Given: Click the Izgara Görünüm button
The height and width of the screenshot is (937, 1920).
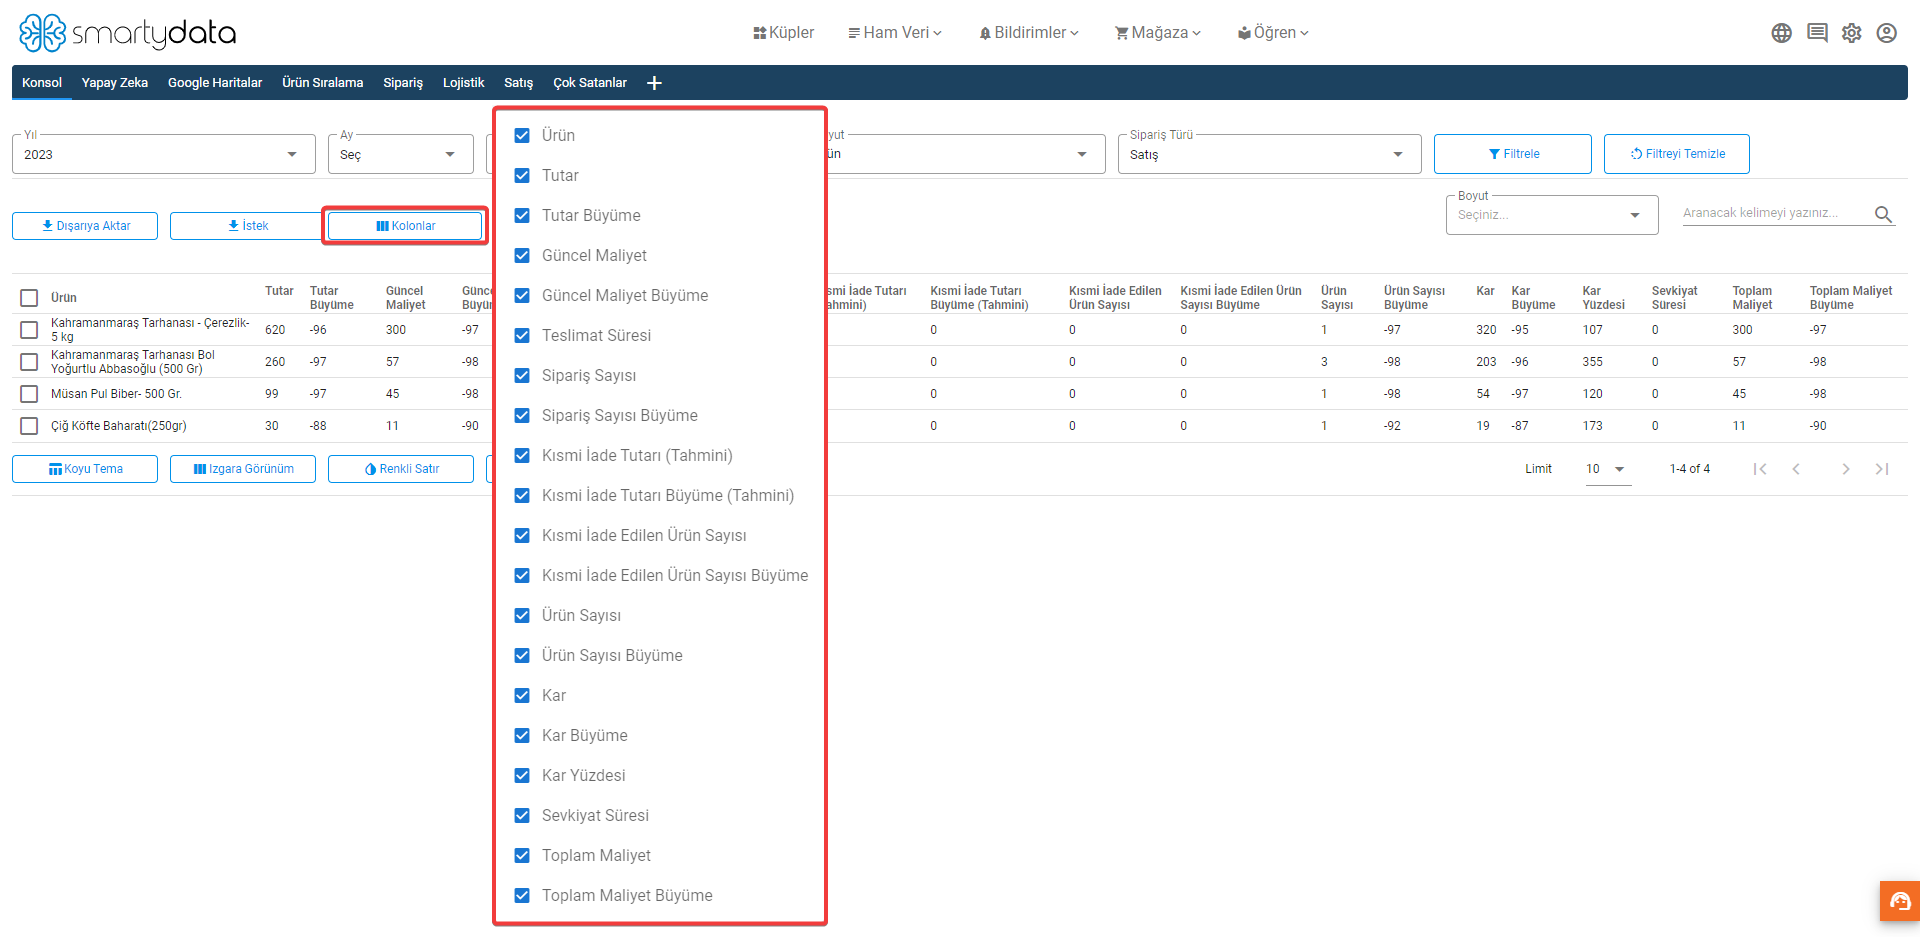Looking at the screenshot, I should point(243,469).
